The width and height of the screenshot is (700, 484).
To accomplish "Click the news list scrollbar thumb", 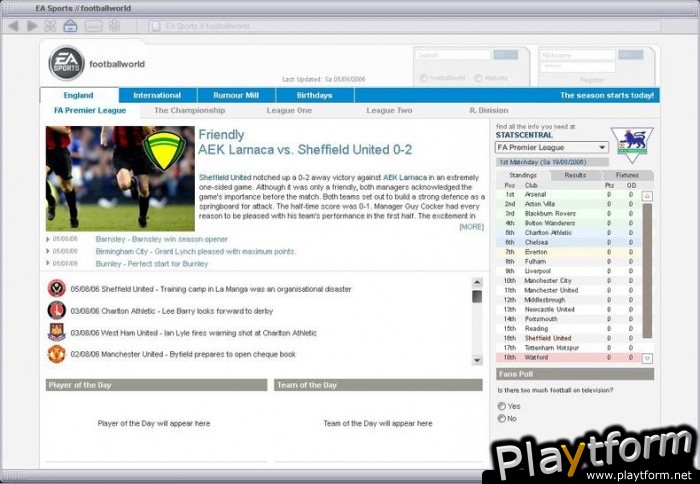I will click(477, 296).
